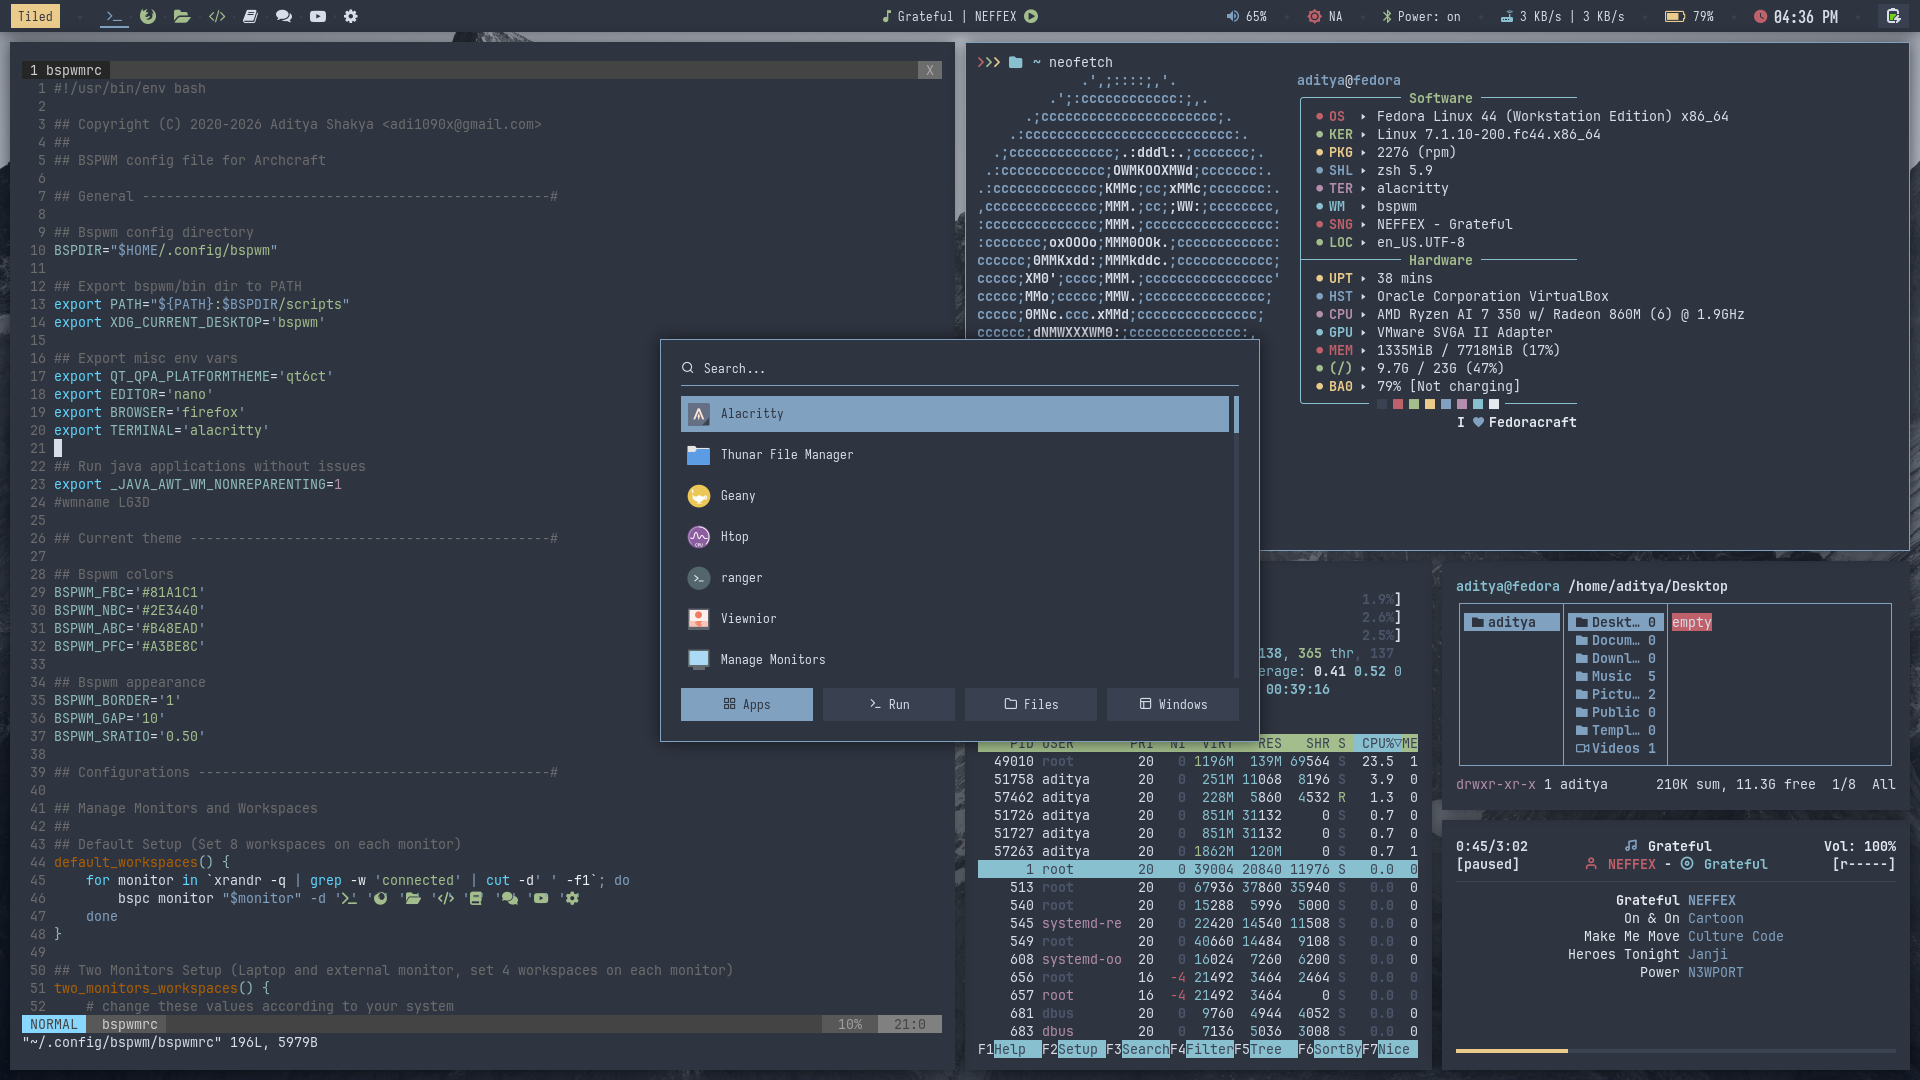Image resolution: width=1920 pixels, height=1080 pixels.
Task: Launch ranger from the launcher list
Action: (x=955, y=578)
